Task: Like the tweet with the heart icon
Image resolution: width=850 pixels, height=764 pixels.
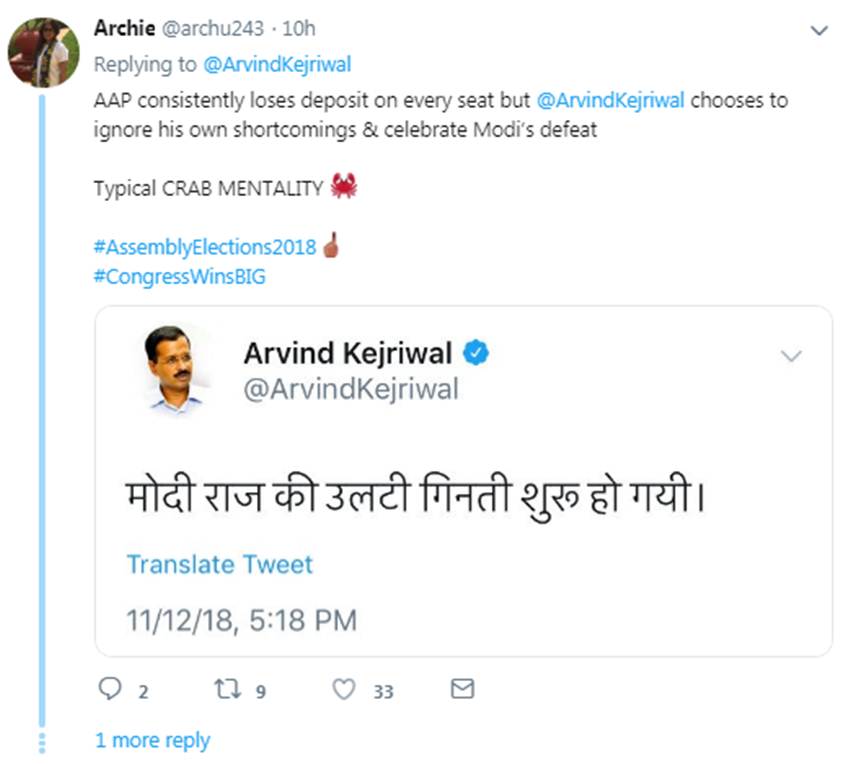Action: tap(344, 689)
